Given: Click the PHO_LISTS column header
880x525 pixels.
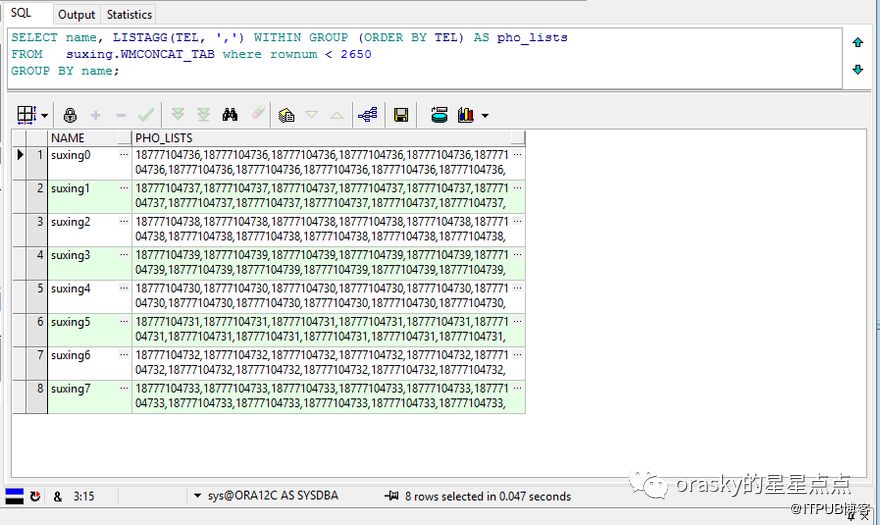Looking at the screenshot, I should (x=320, y=138).
